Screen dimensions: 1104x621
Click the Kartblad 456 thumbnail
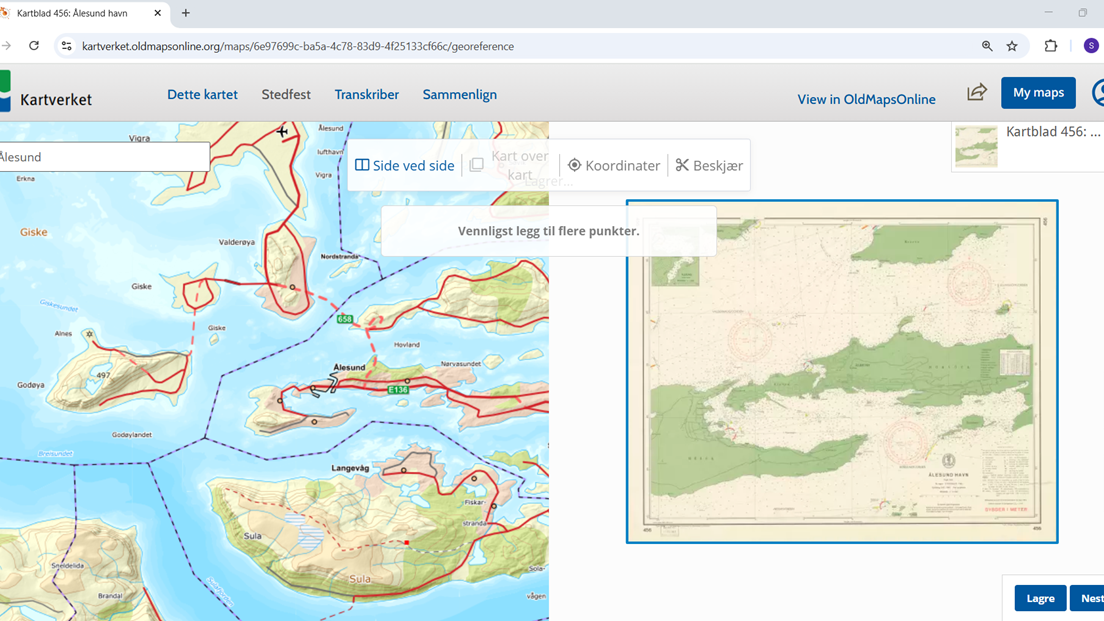(976, 146)
